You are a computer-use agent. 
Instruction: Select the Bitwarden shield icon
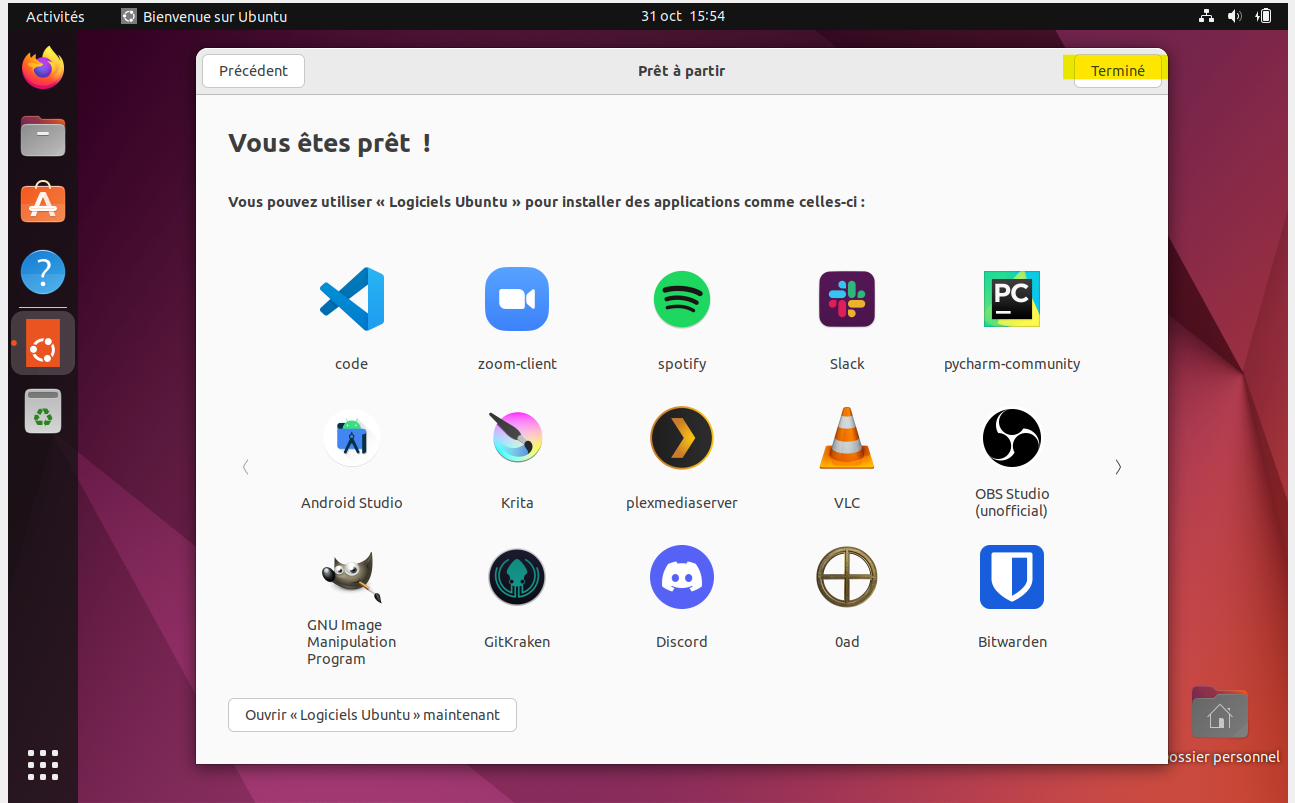[1012, 577]
